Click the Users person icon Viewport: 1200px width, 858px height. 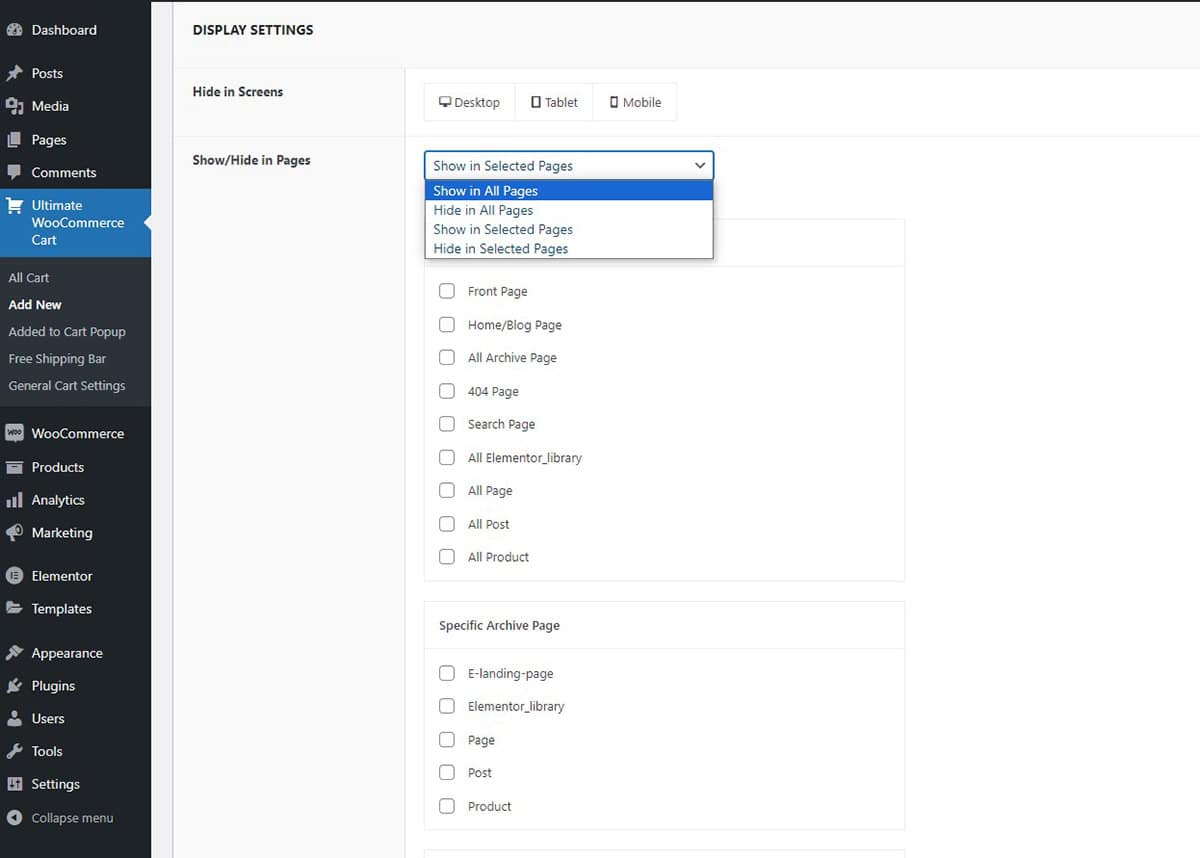[x=14, y=718]
